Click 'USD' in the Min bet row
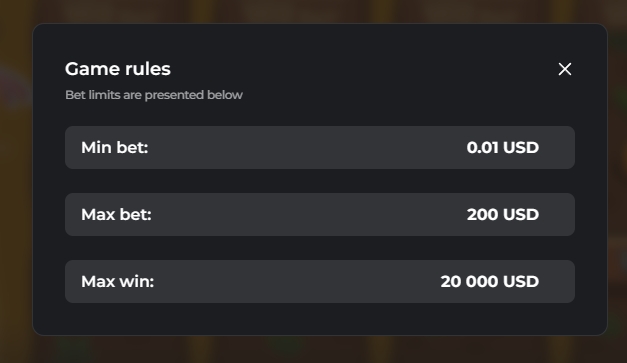This screenshot has height=363, width=627. (x=521, y=148)
